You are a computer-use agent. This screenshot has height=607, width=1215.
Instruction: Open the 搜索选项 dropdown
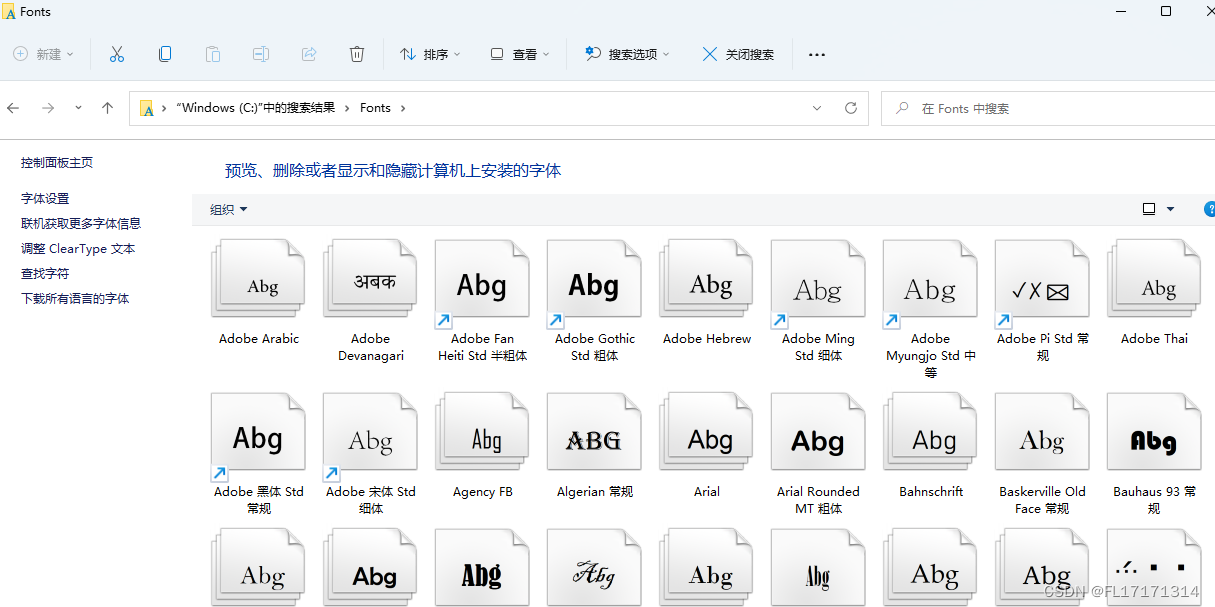point(628,54)
